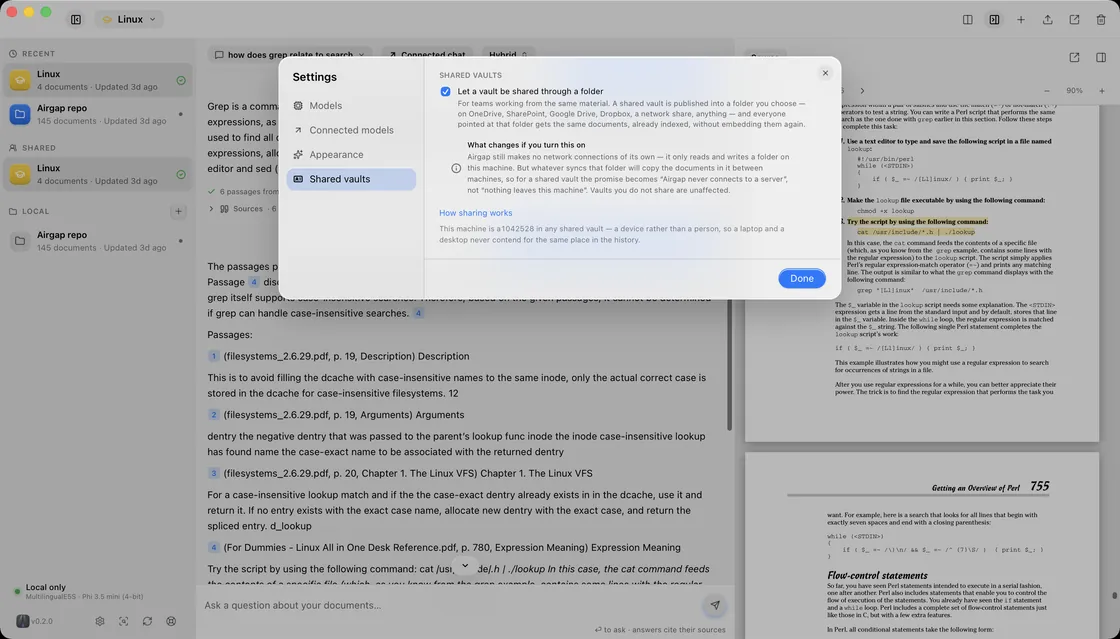Click the MultilingualE5S Phi 3.5 mini model label
The image size is (1120, 639).
pos(85,597)
